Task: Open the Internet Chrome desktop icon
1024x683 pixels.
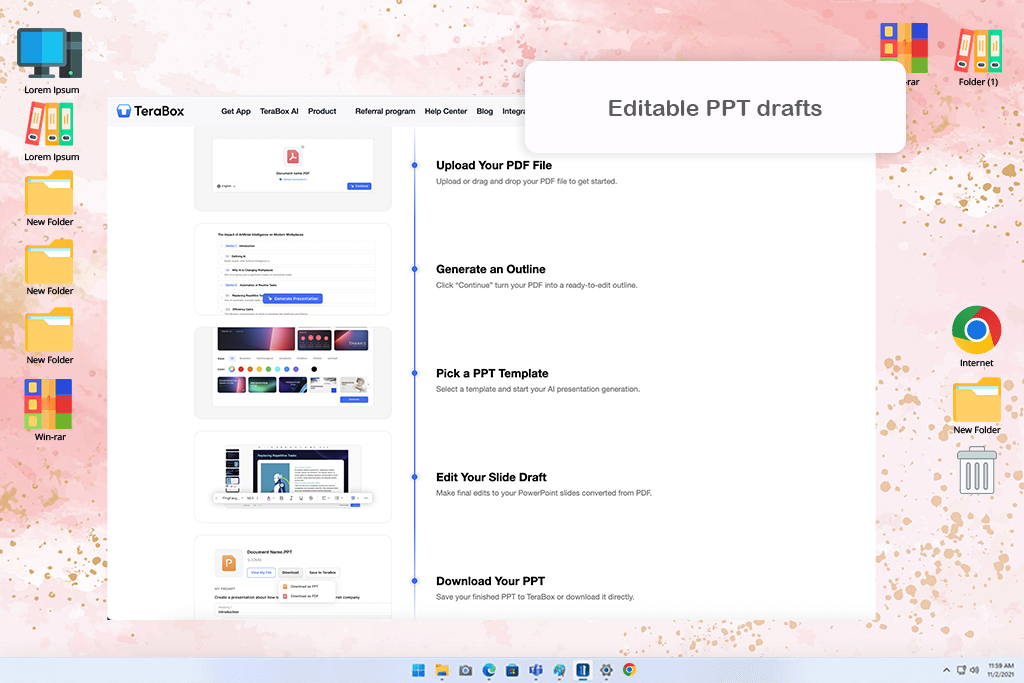Action: pyautogui.click(x=976, y=336)
